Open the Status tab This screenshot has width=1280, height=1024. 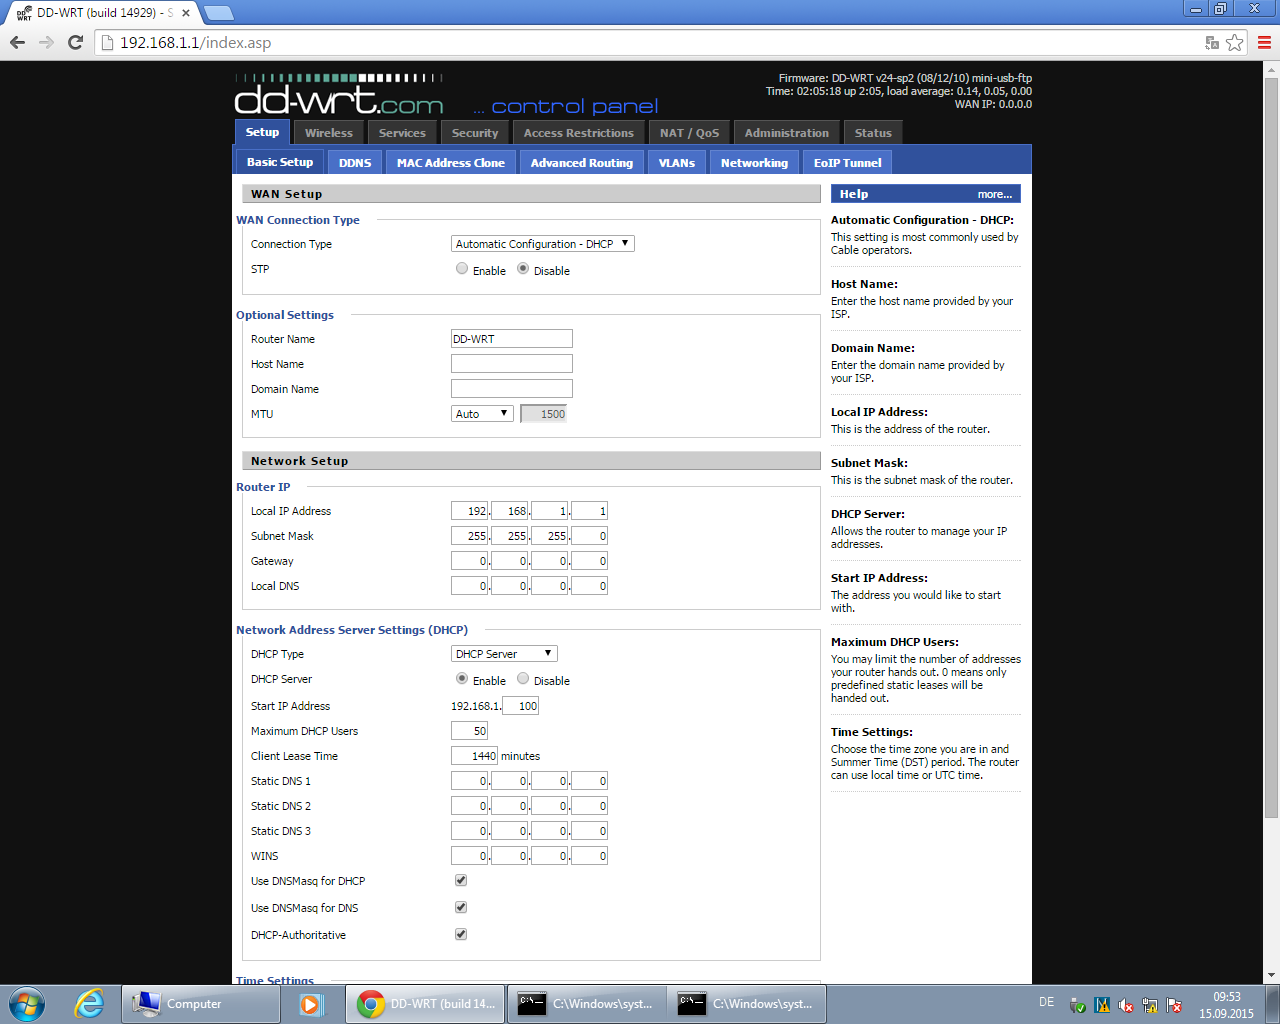[873, 133]
